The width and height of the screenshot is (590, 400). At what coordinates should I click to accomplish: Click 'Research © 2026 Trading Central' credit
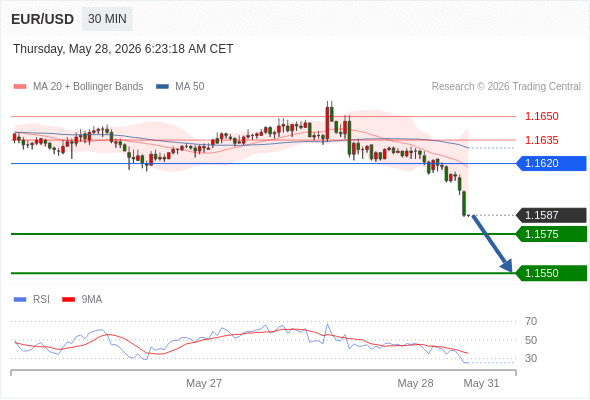(506, 87)
